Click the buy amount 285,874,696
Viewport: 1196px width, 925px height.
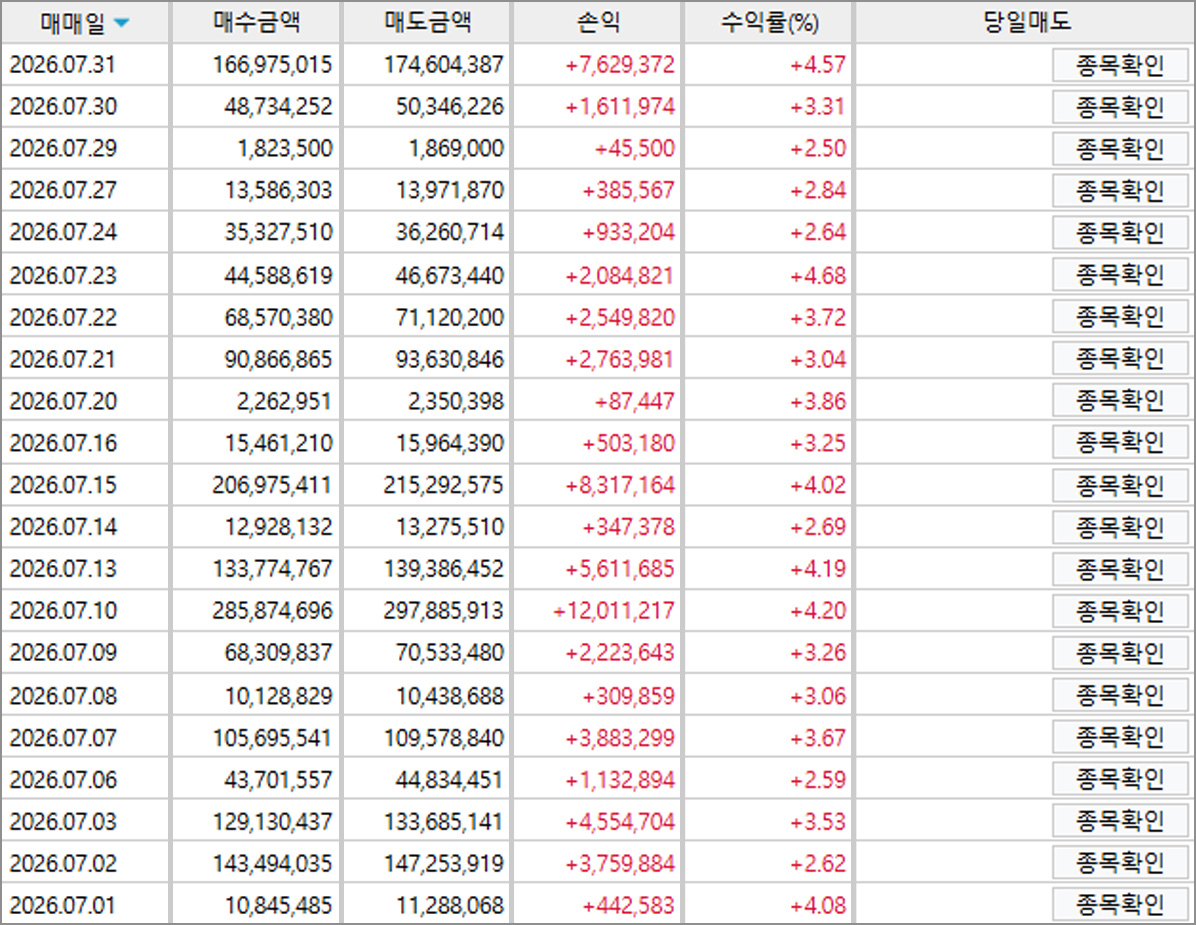[x=272, y=611]
